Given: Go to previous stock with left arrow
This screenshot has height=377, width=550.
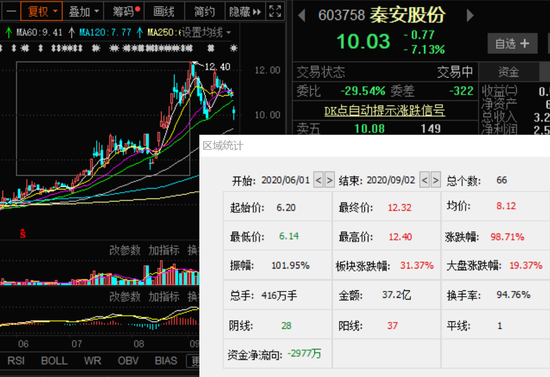Looking at the screenshot, I should (301, 15).
